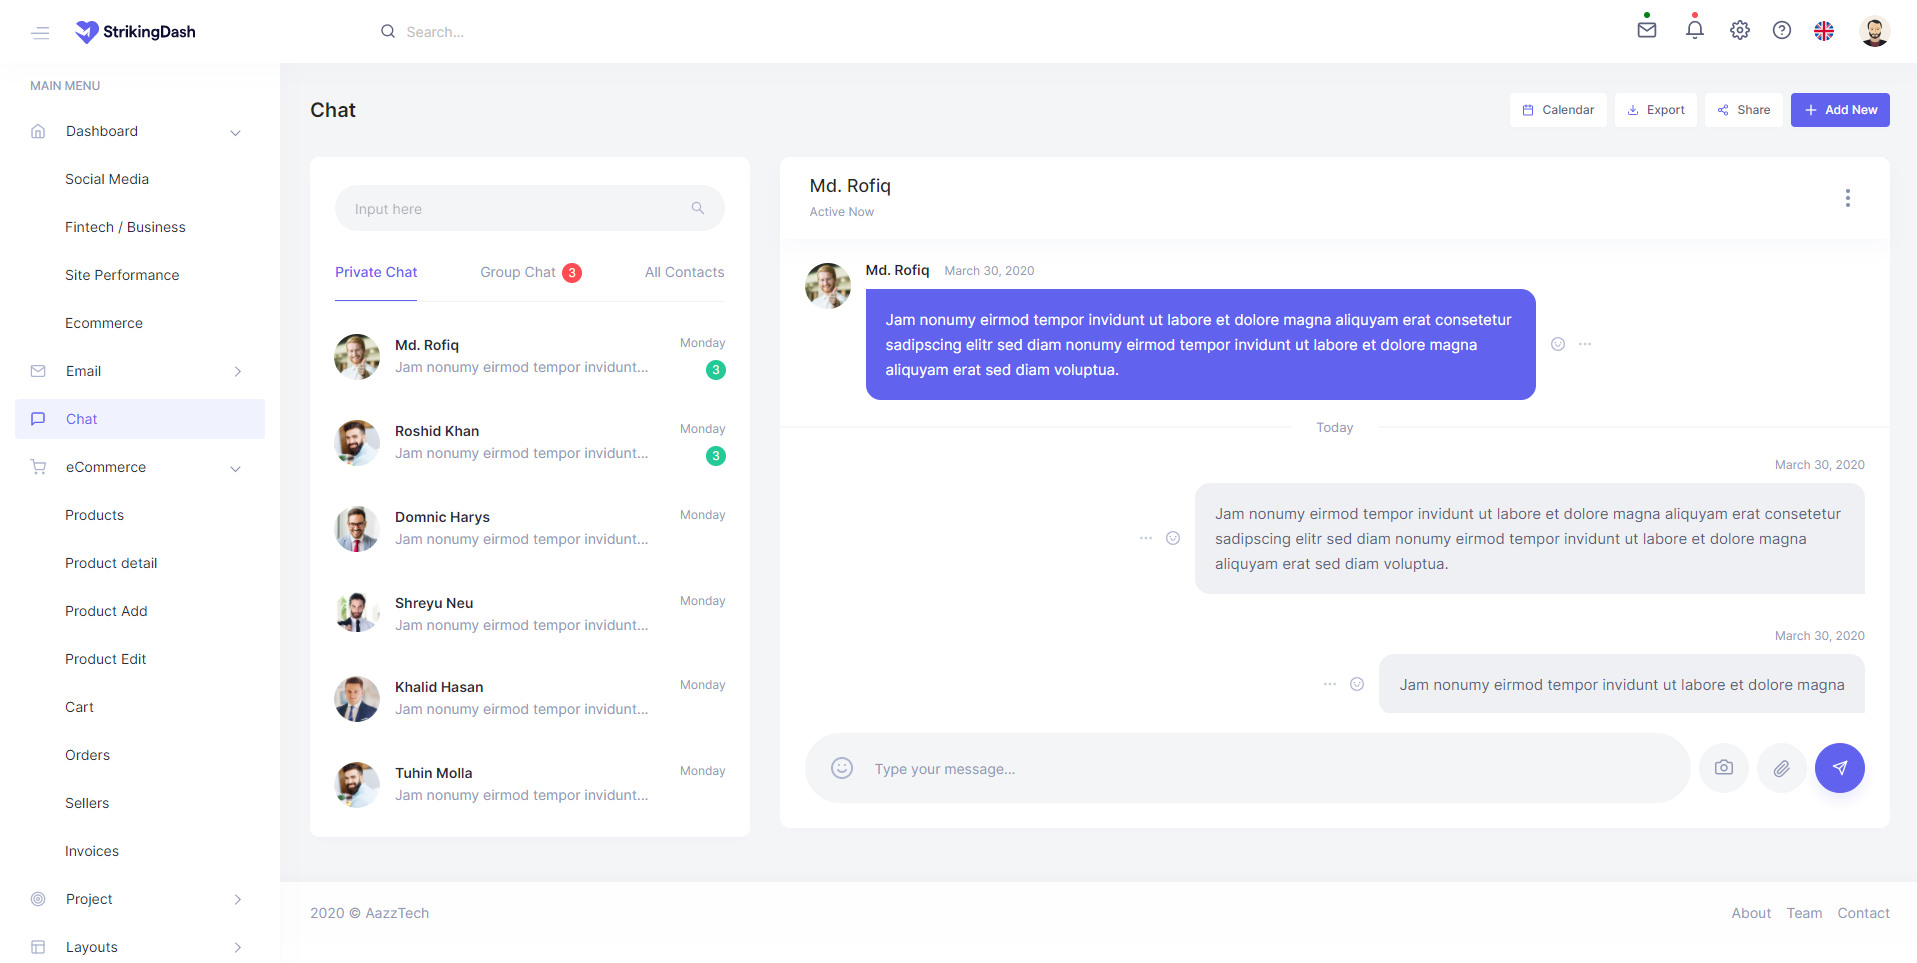Viewport: 1917px width, 963px height.
Task: Click more options dots beside purple message
Action: click(x=1585, y=344)
